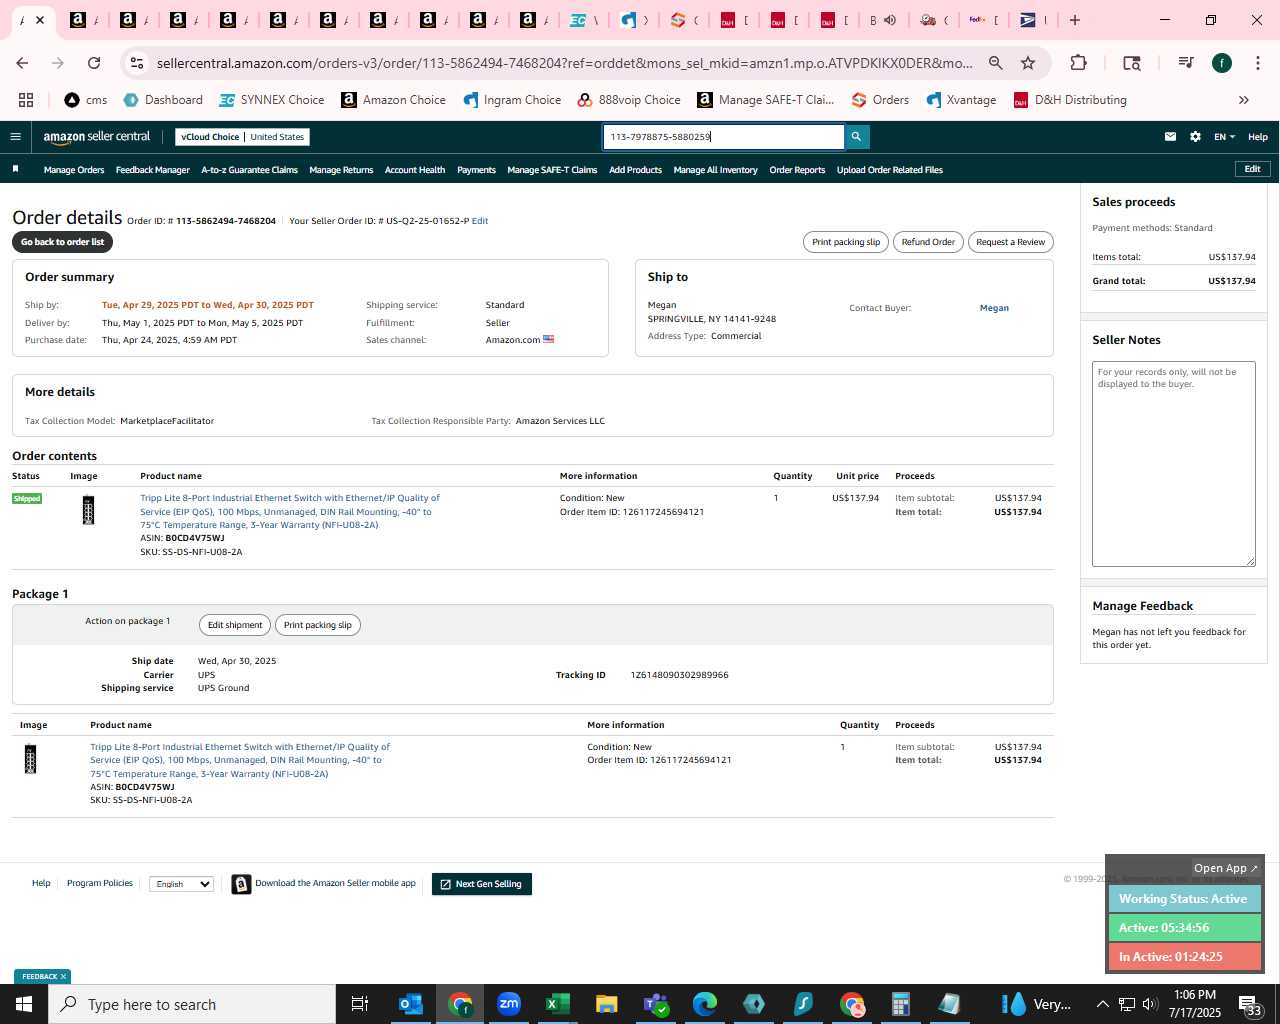Go back with the browser back arrow
The height and width of the screenshot is (1024, 1280).
[x=22, y=63]
